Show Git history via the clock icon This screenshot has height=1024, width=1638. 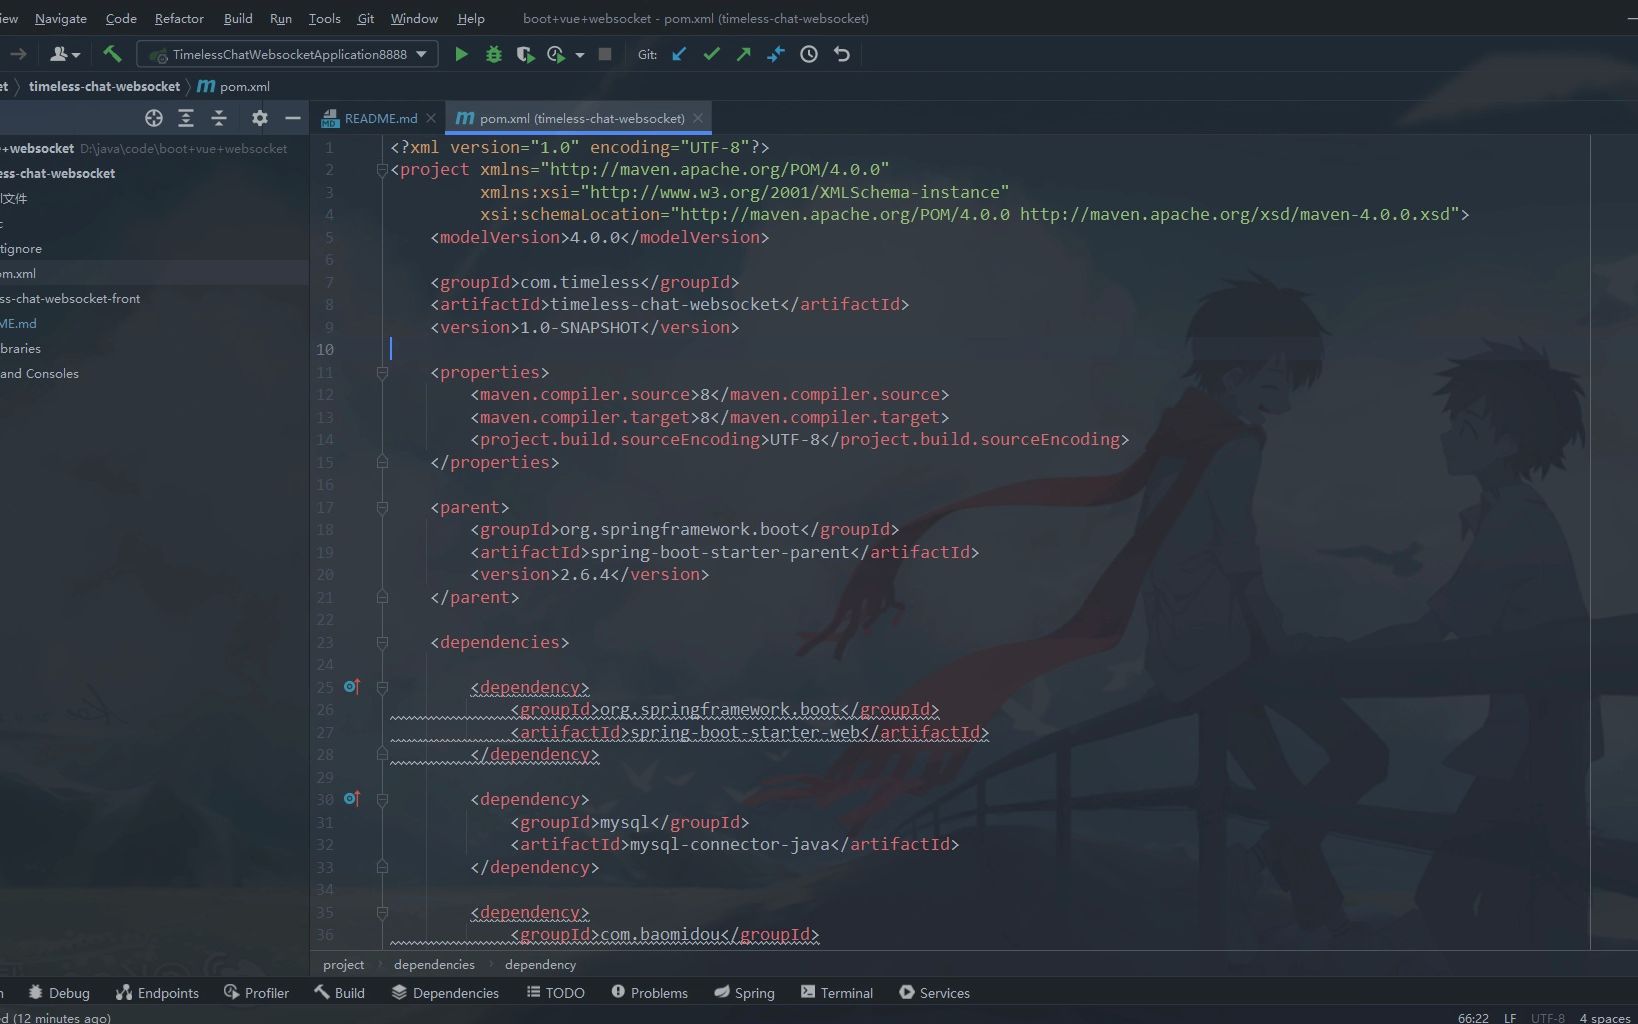click(809, 54)
